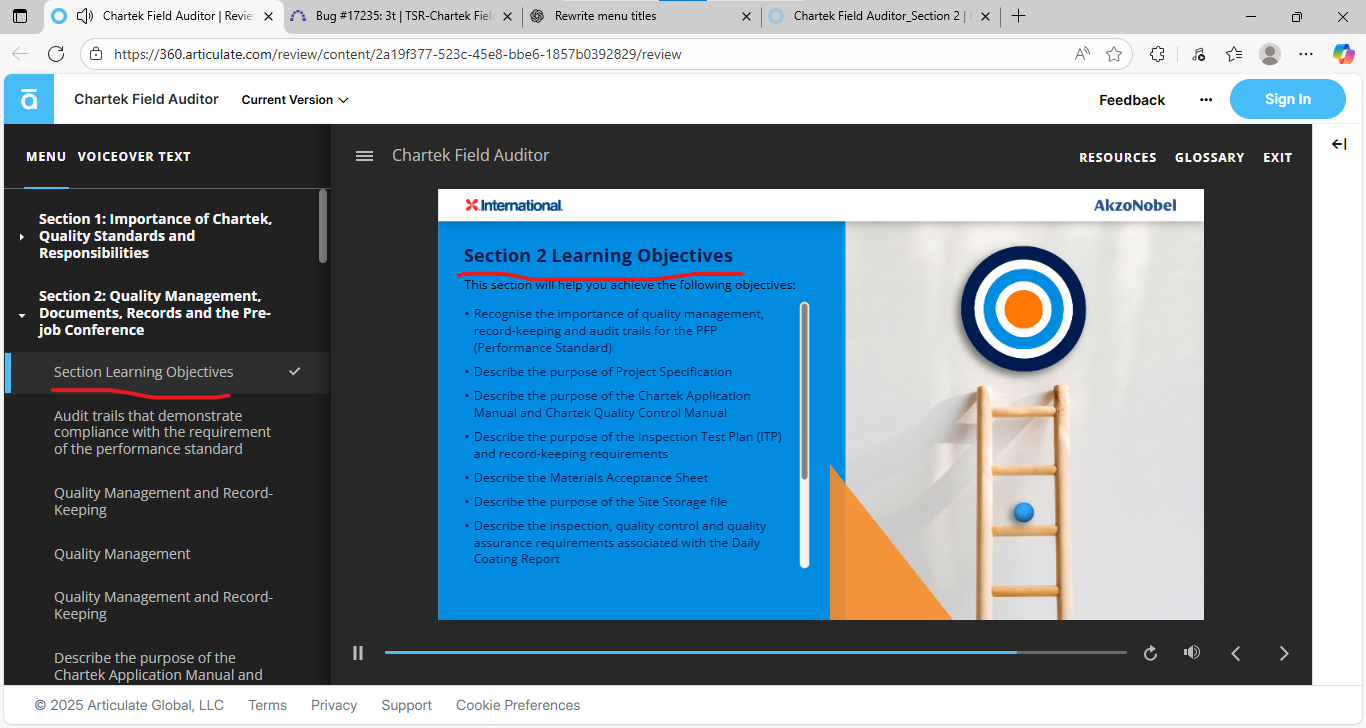Viewport: 1366px width, 728px height.
Task: Go back to the previous slide
Action: [1236, 652]
